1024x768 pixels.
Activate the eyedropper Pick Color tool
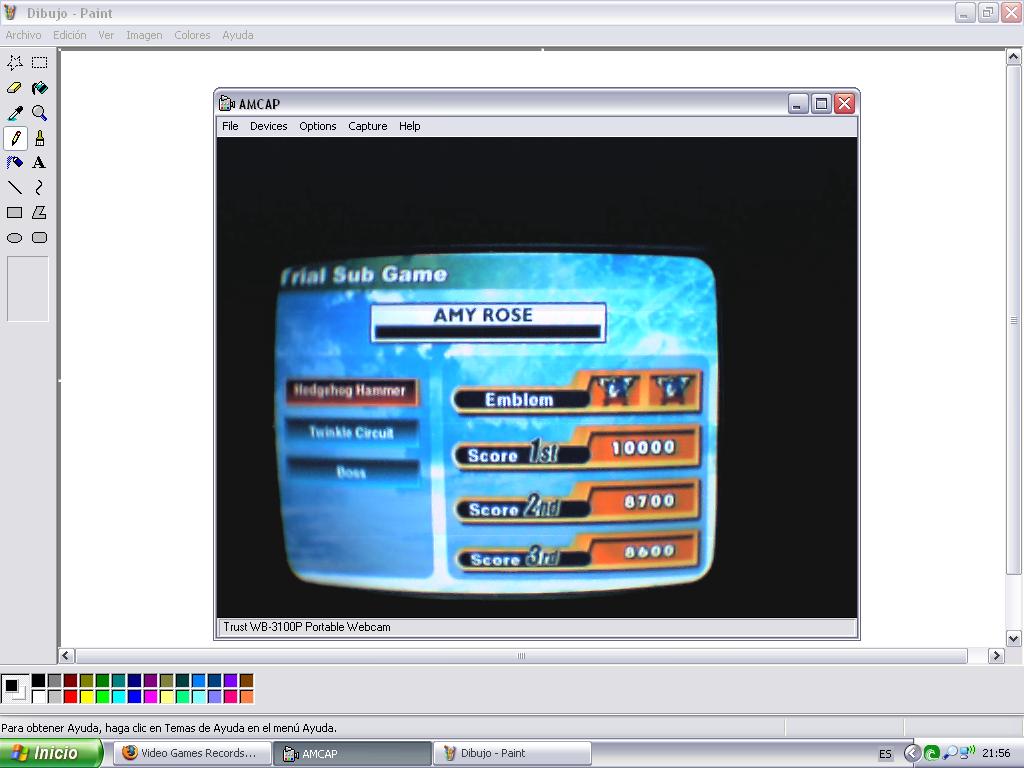click(15, 113)
